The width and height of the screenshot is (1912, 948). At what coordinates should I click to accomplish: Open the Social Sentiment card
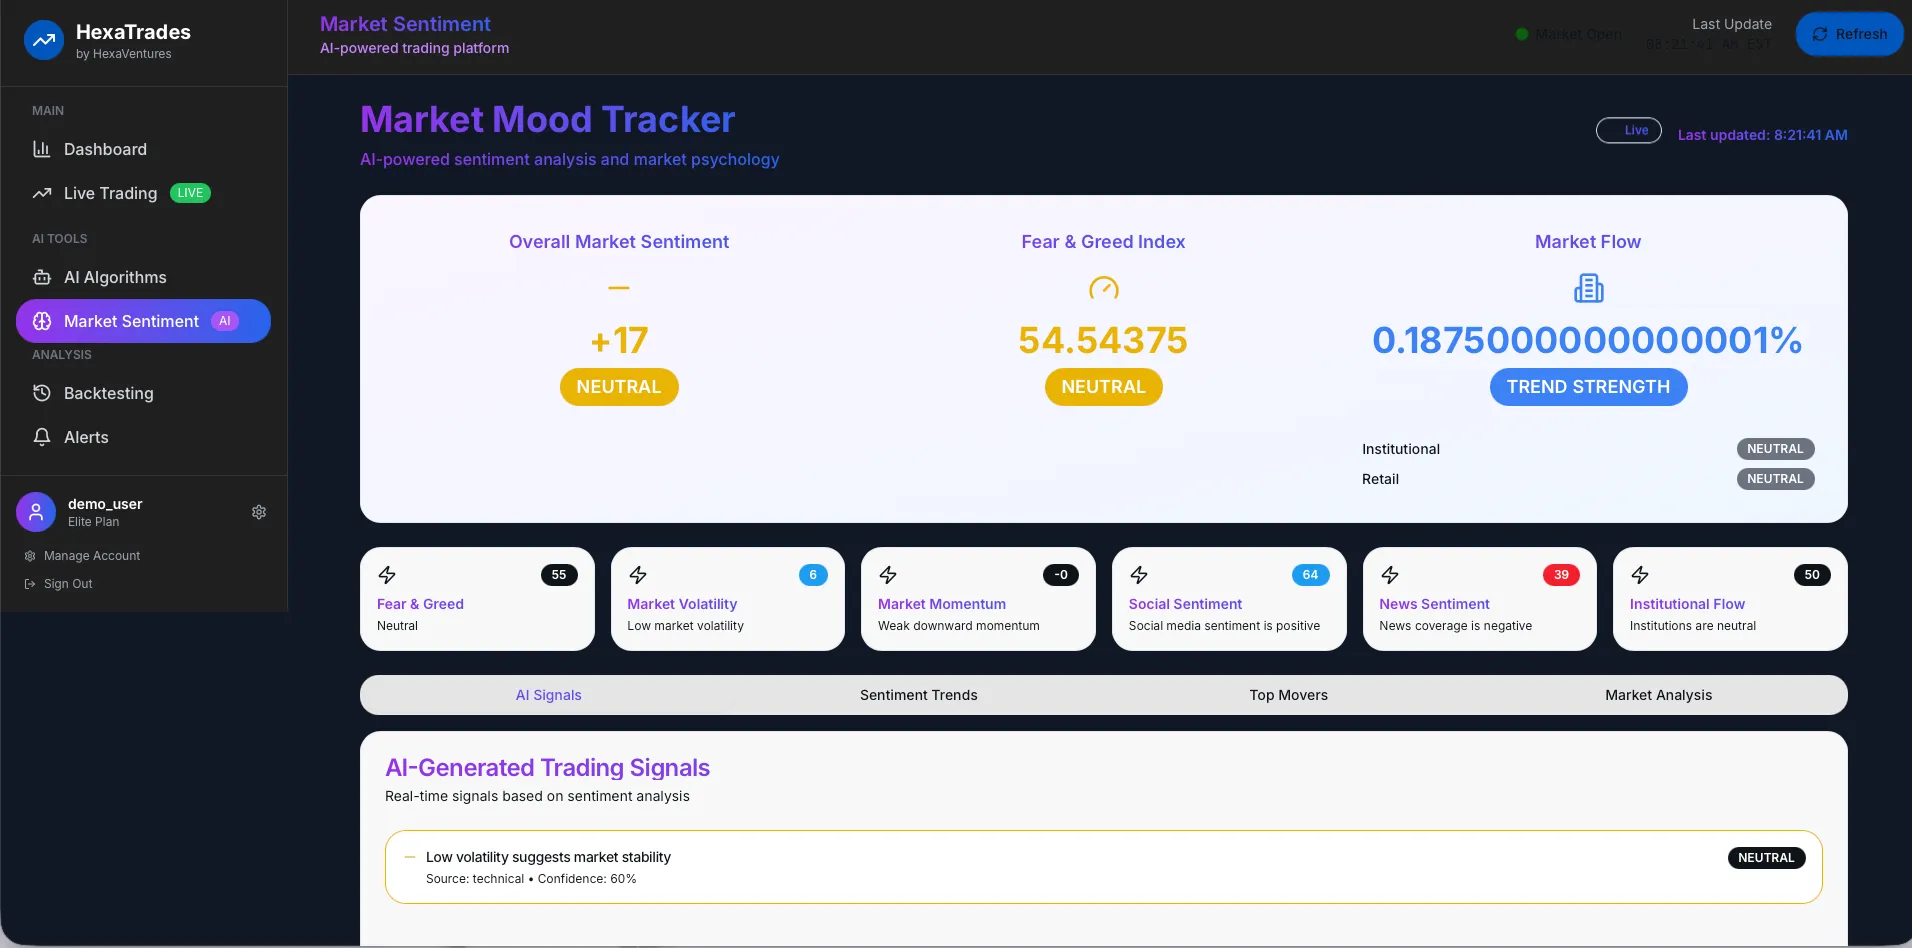(x=1228, y=599)
